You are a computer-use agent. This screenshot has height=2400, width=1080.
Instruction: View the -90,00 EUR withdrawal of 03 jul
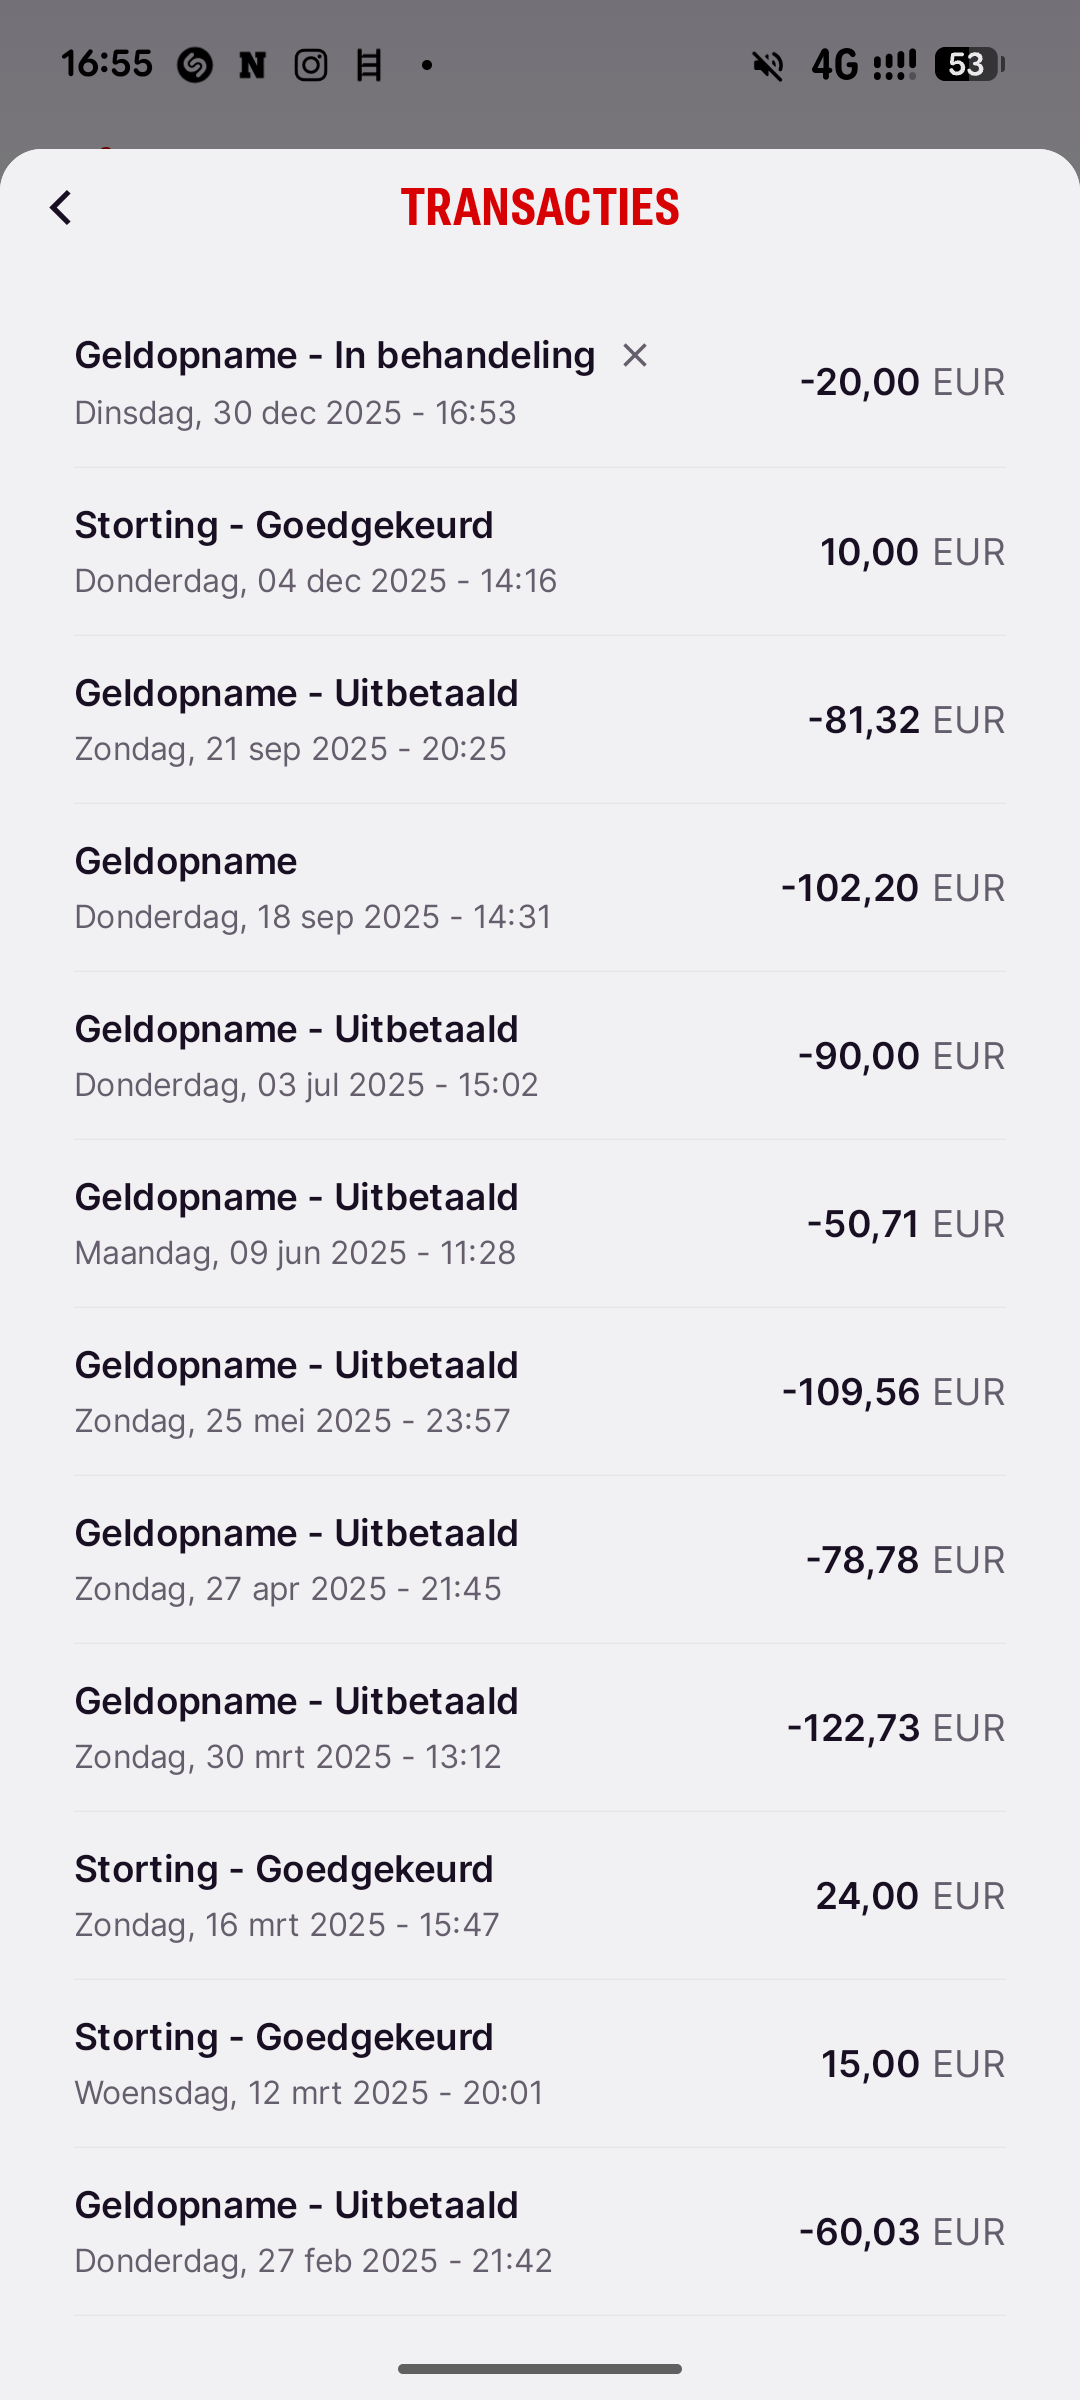(540, 1056)
